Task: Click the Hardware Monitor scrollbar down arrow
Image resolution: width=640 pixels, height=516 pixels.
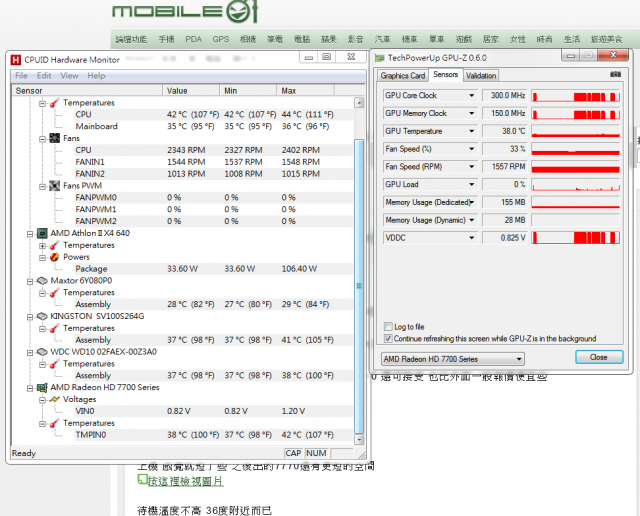Action: [x=359, y=440]
